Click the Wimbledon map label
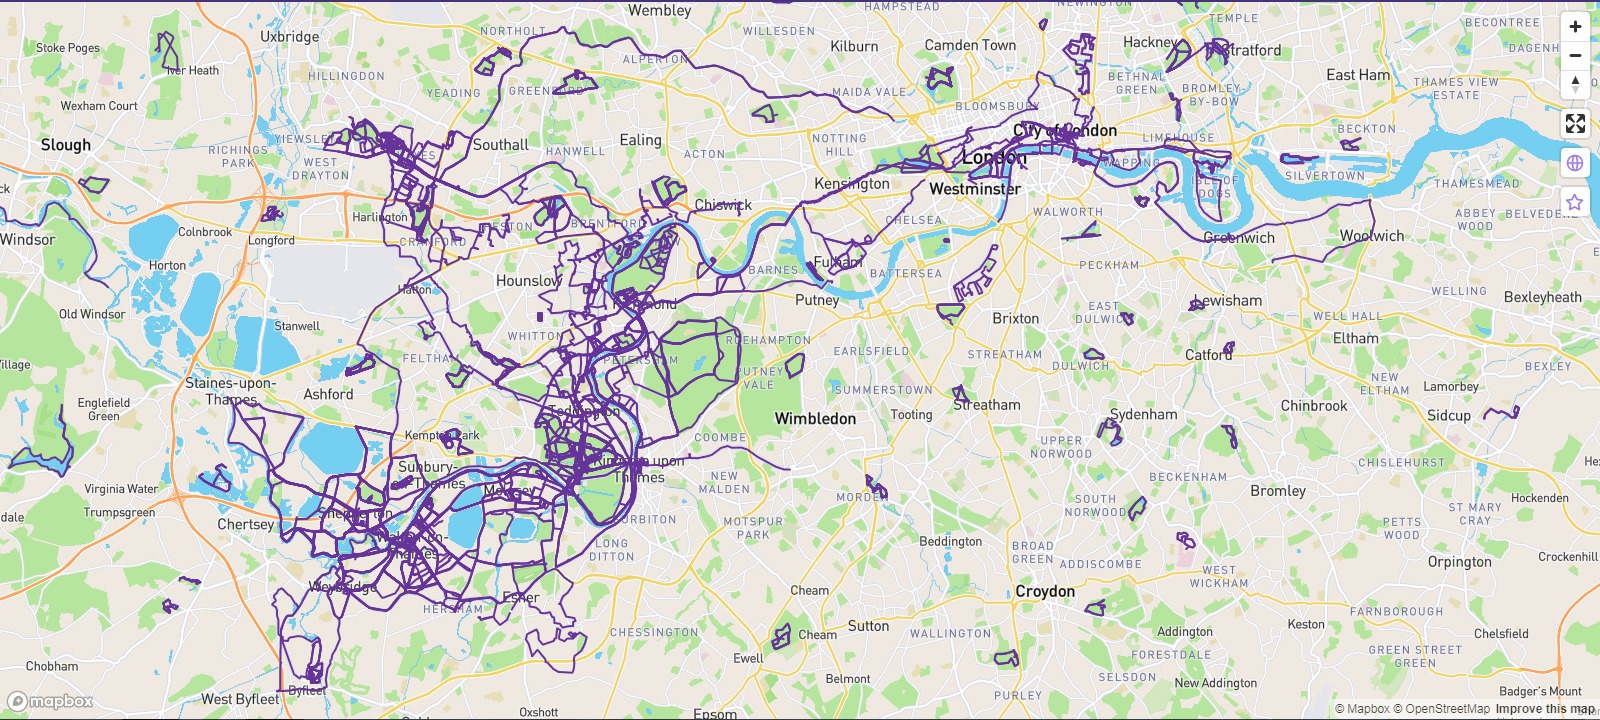Screen dimensions: 1600x720 click(x=815, y=419)
